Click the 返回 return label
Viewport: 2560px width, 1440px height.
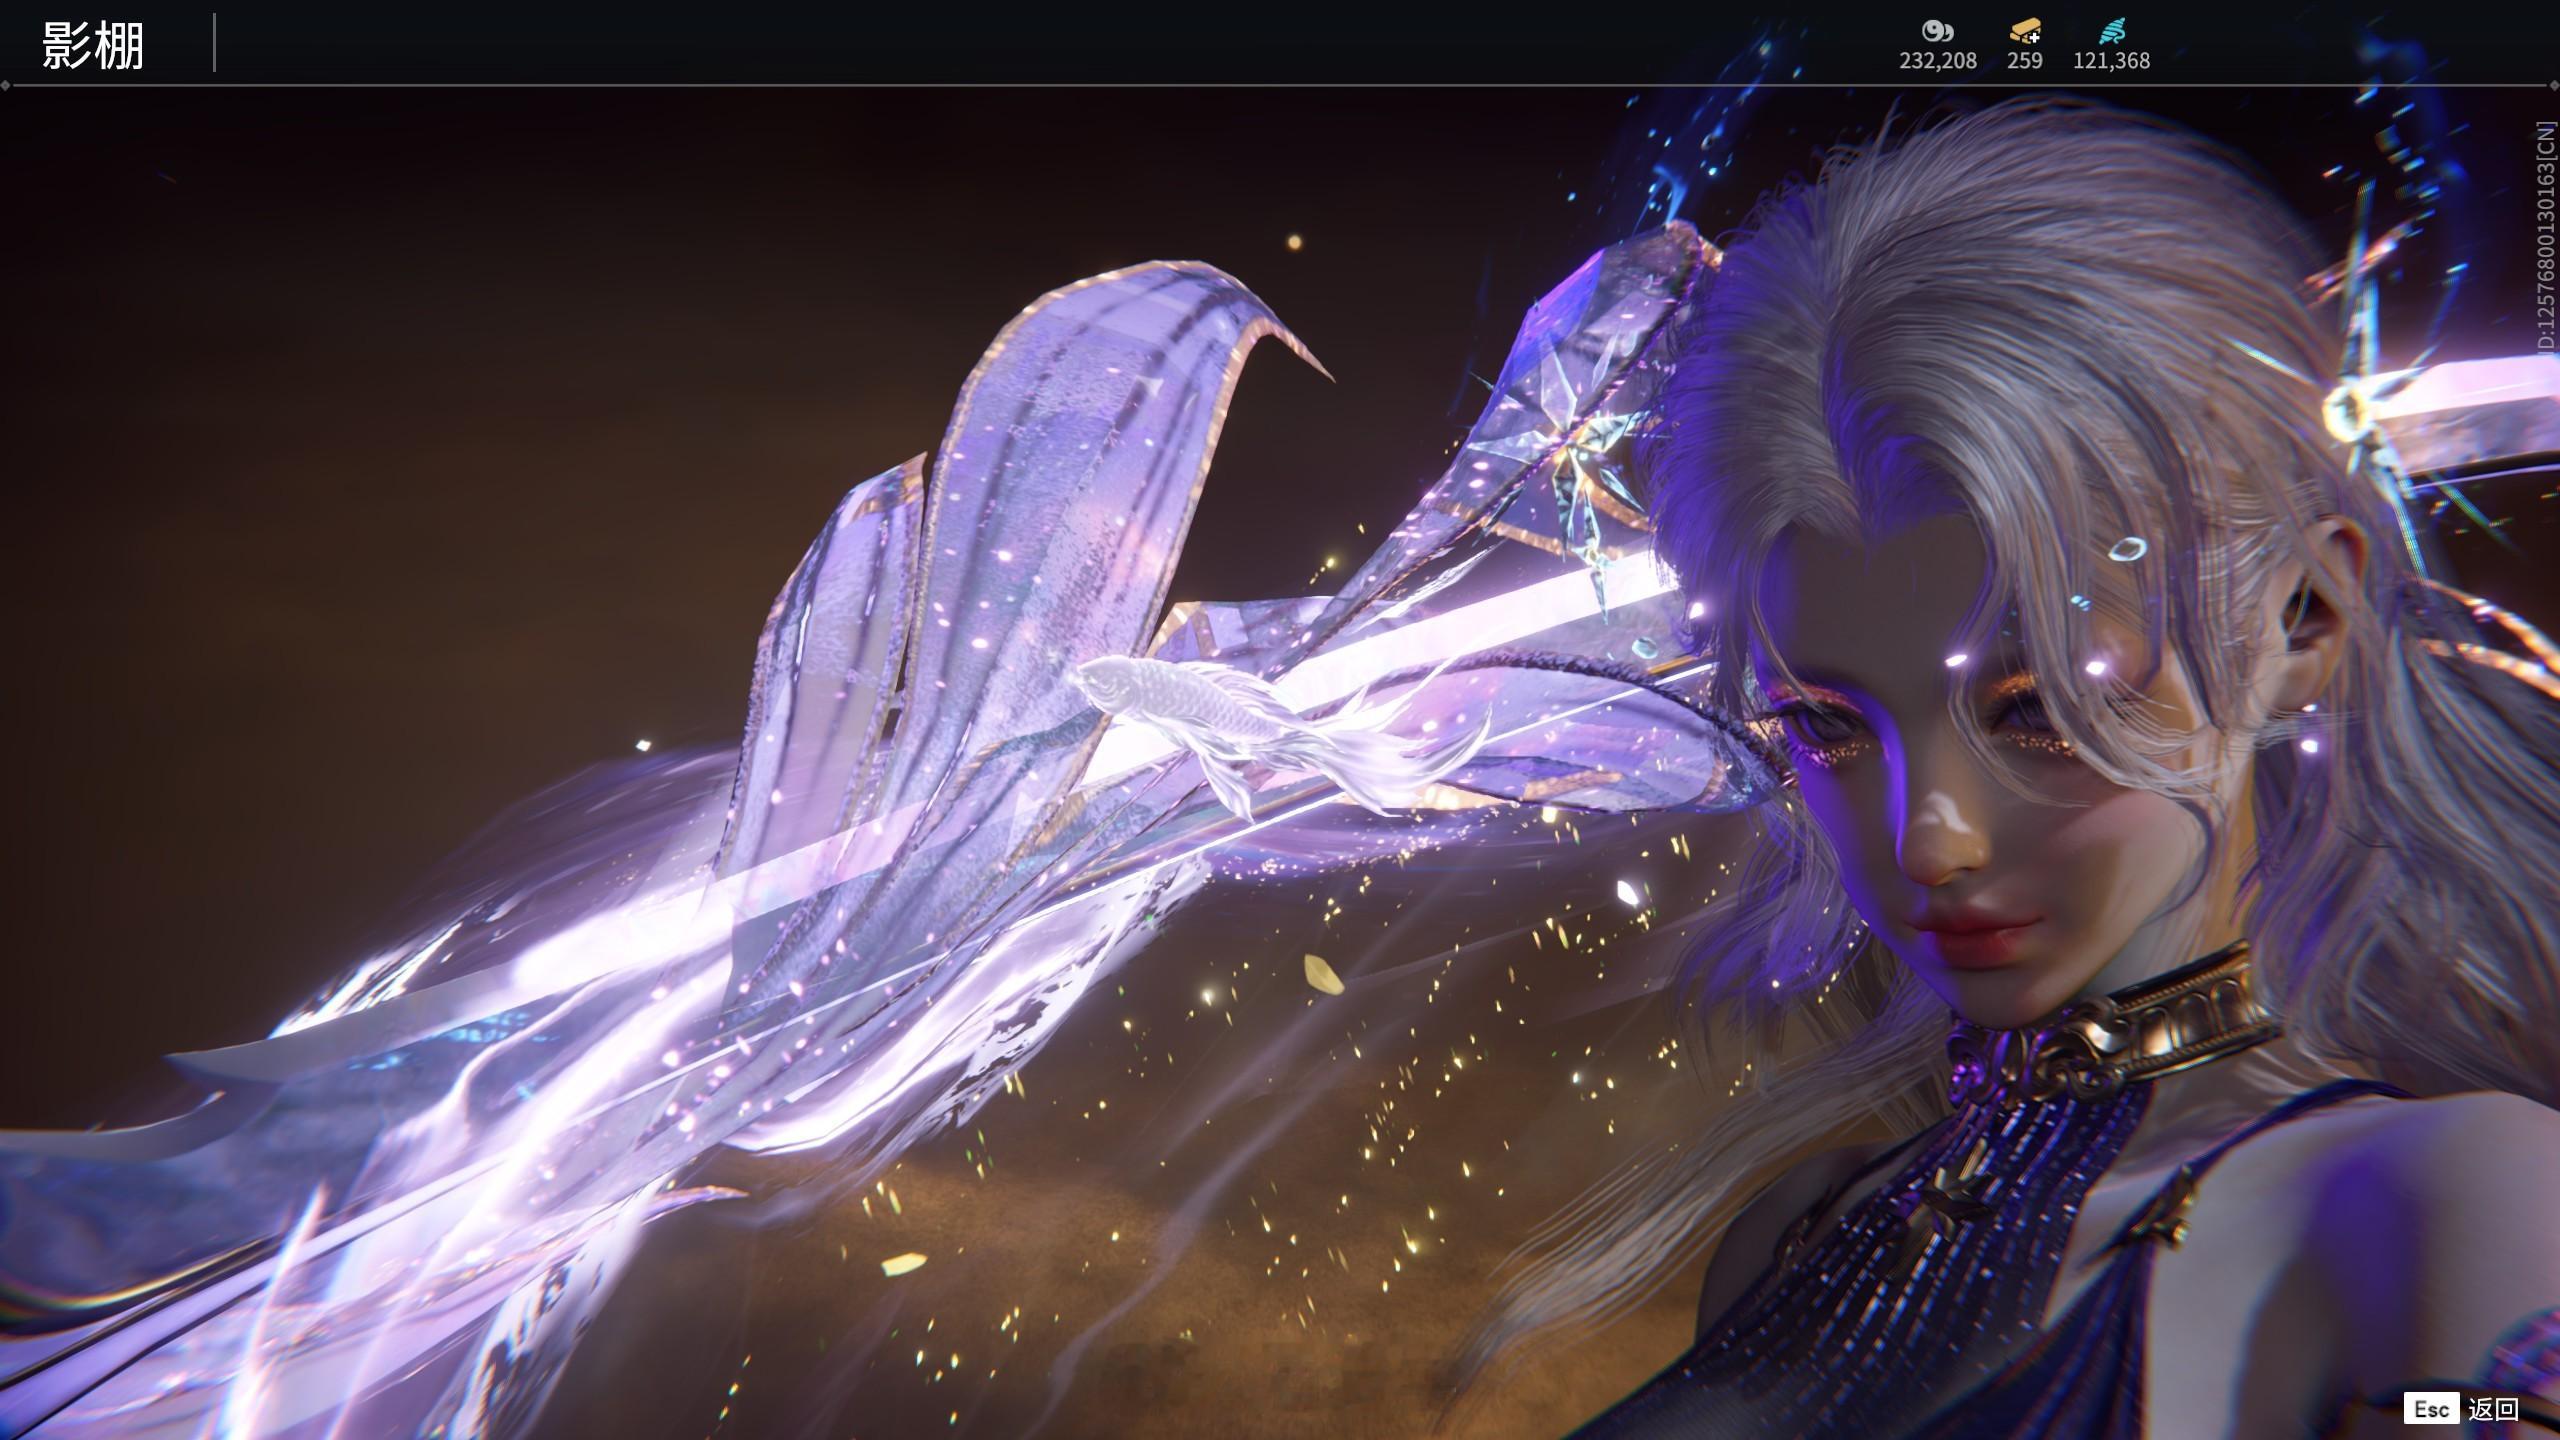[2492, 1409]
